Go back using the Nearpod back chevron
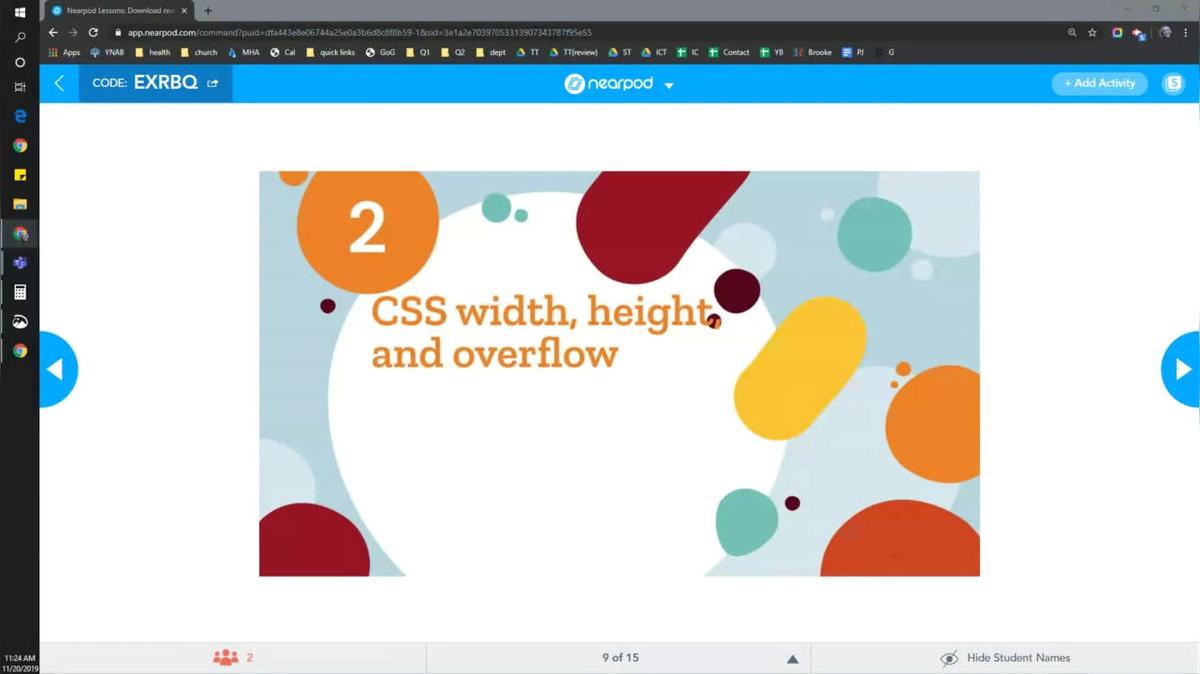The width and height of the screenshot is (1200, 674). point(59,84)
